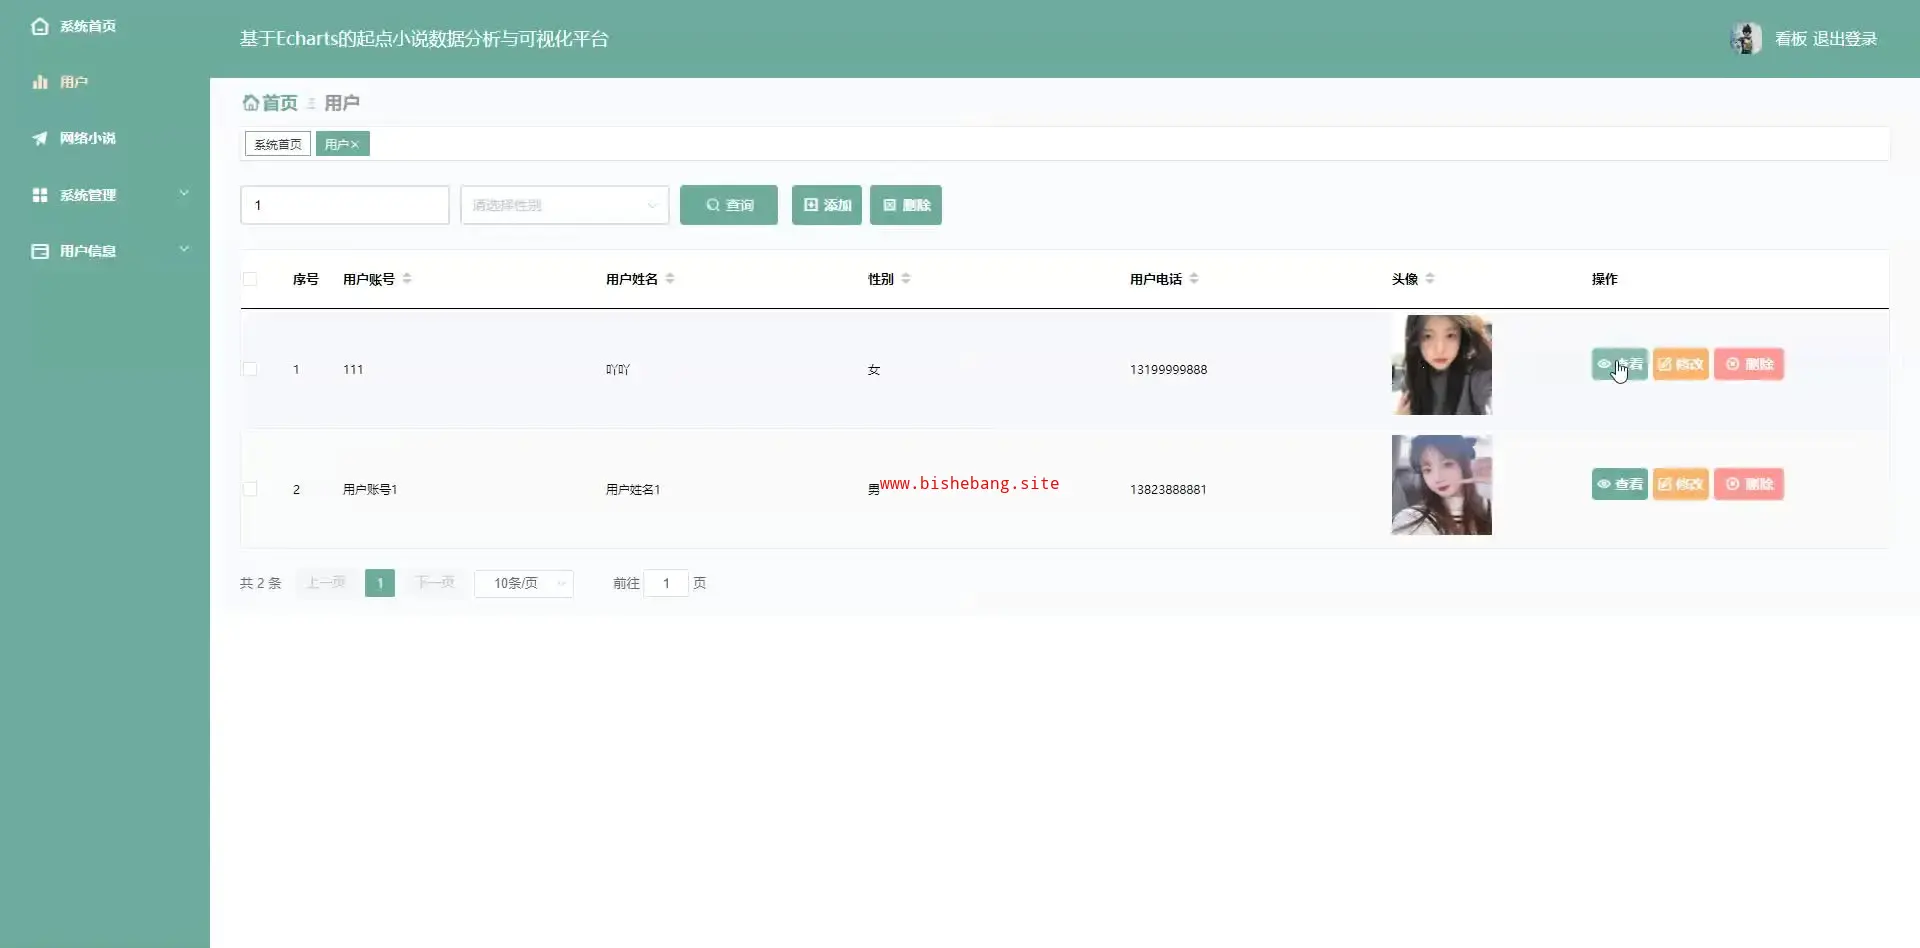Toggle the select-all checkbox in table header
1920x948 pixels.
pyautogui.click(x=250, y=279)
